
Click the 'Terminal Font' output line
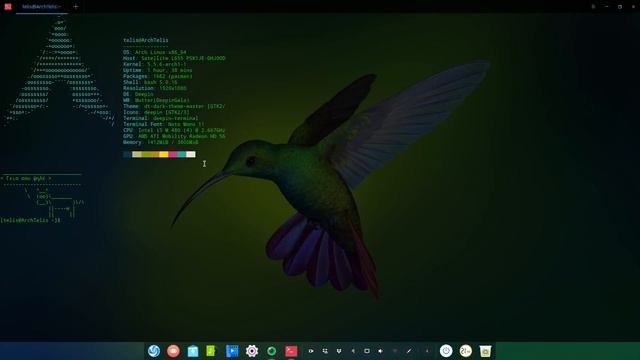[x=164, y=124]
